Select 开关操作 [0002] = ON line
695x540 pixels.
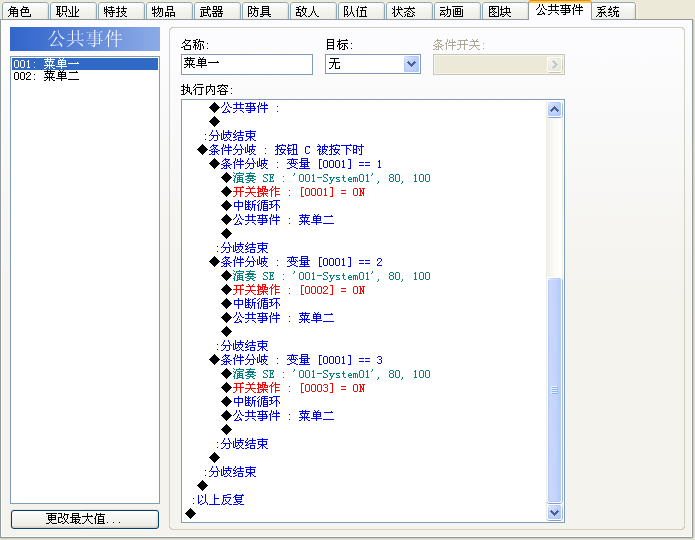pos(293,290)
